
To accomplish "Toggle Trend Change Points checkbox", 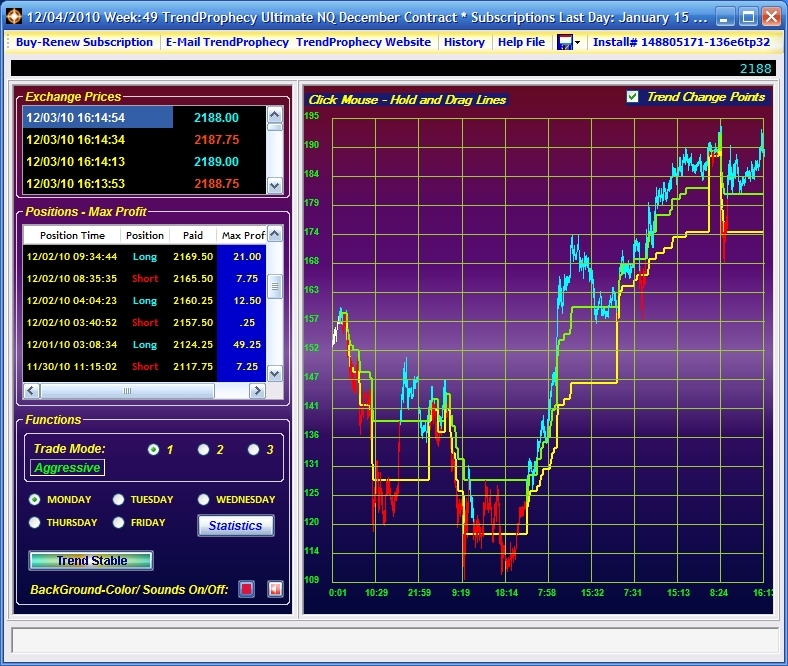I will [632, 97].
